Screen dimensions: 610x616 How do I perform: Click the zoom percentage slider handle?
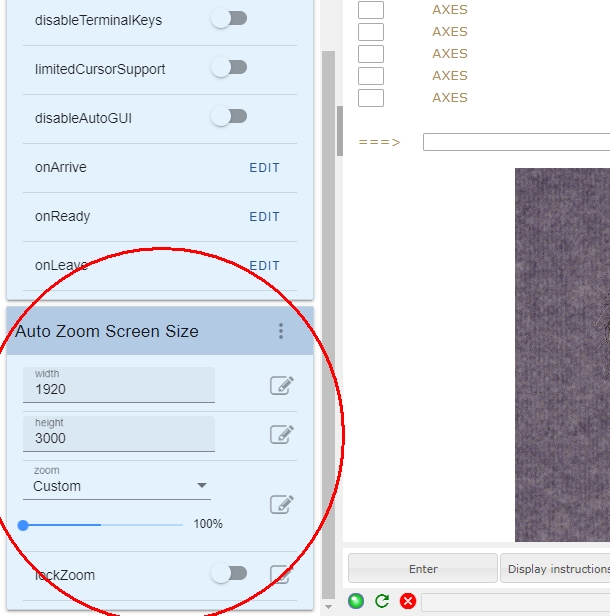click(x=23, y=525)
